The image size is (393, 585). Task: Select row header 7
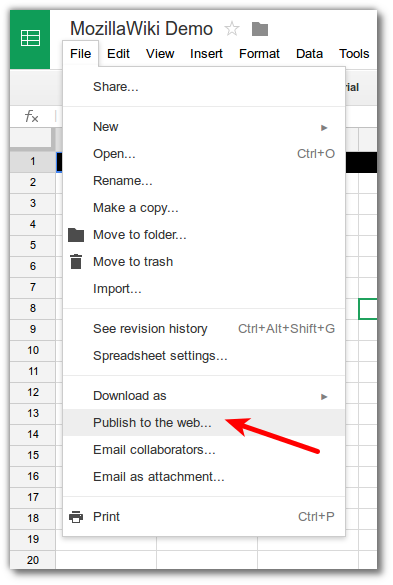(x=33, y=287)
